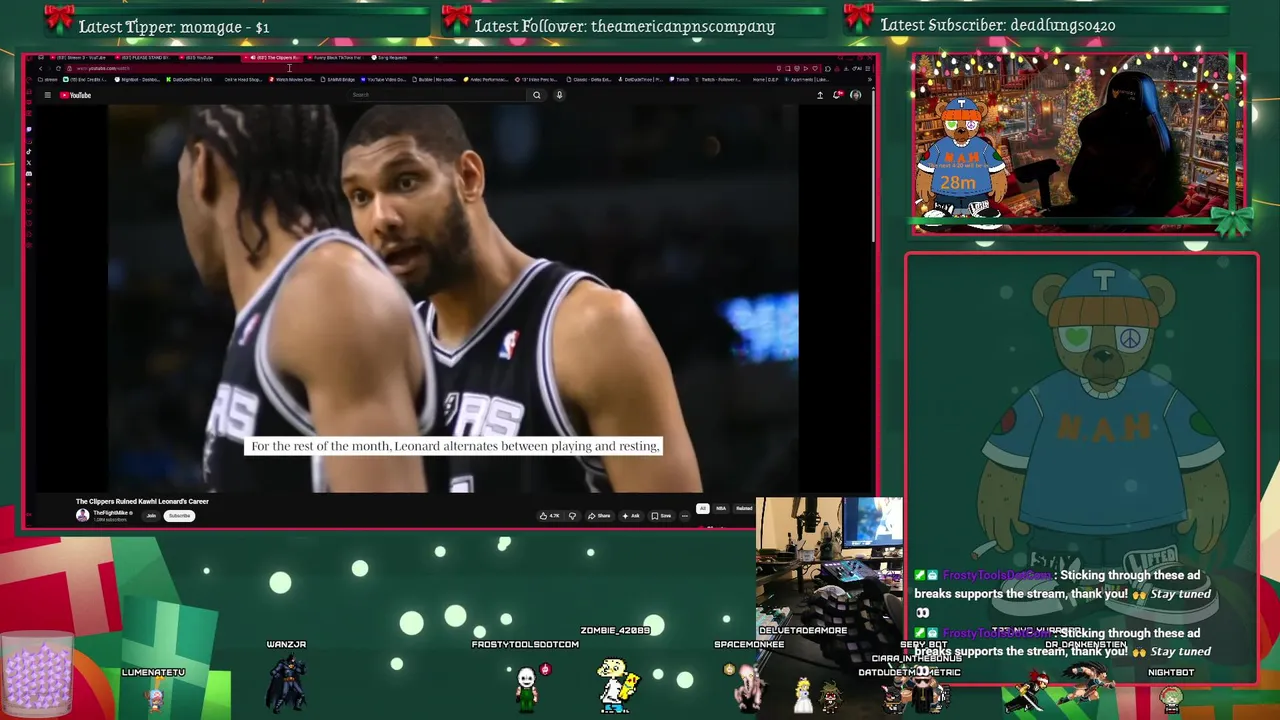Open more actions ellipsis under video

685,516
